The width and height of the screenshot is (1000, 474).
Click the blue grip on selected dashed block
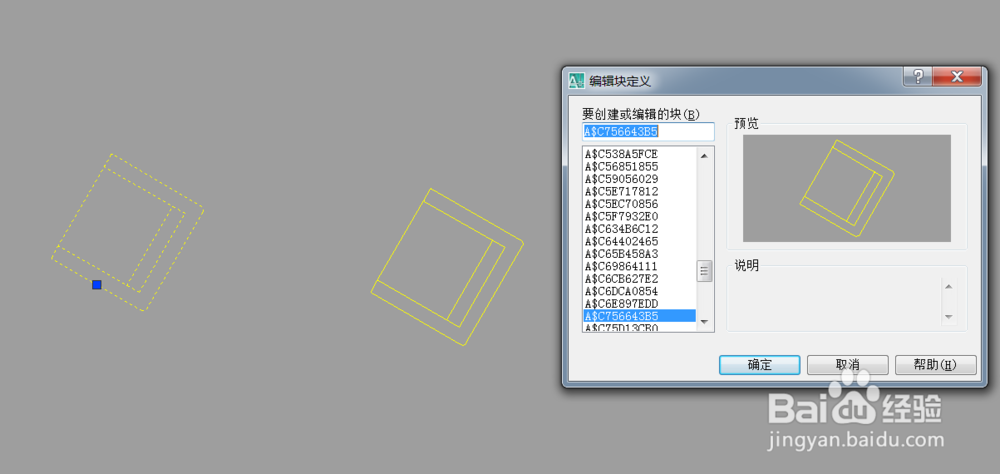point(97,285)
